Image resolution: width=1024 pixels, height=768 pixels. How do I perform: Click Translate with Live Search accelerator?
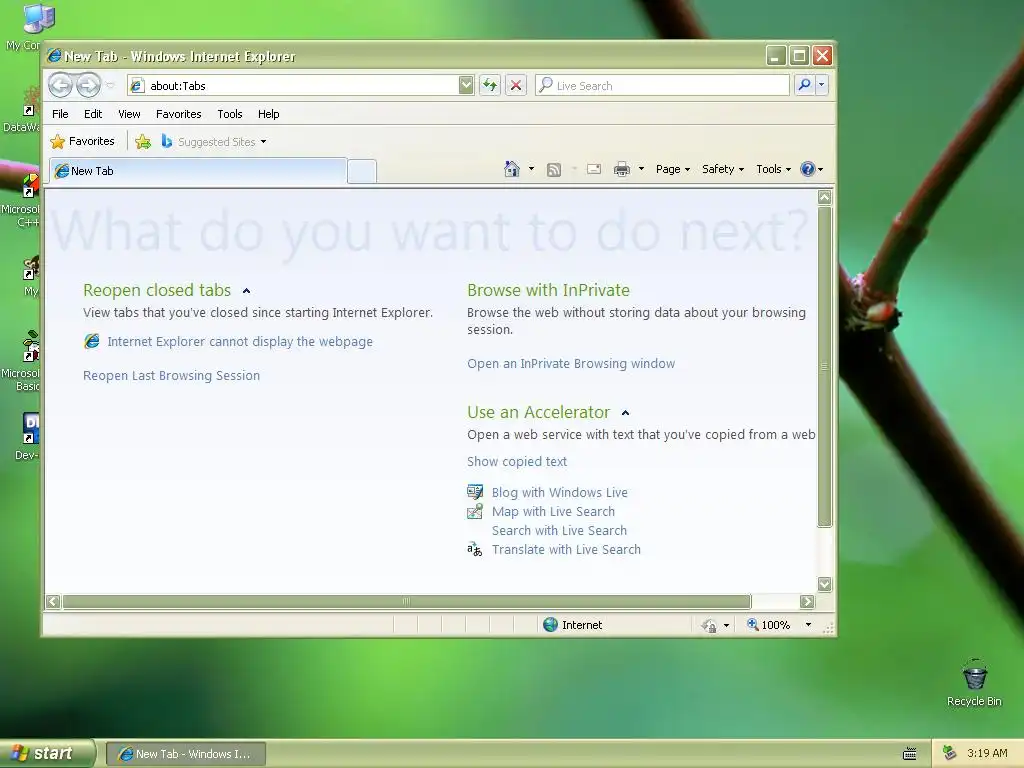tap(566, 549)
